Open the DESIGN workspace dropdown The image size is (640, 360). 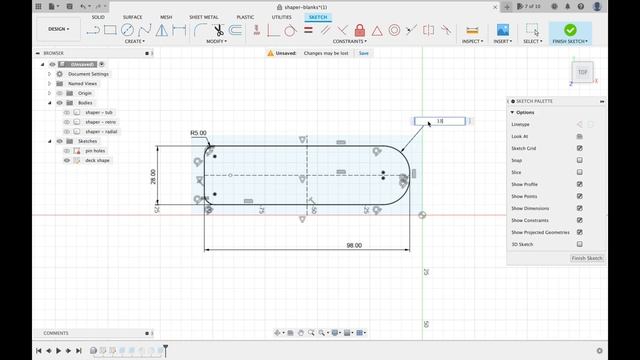[x=59, y=29]
